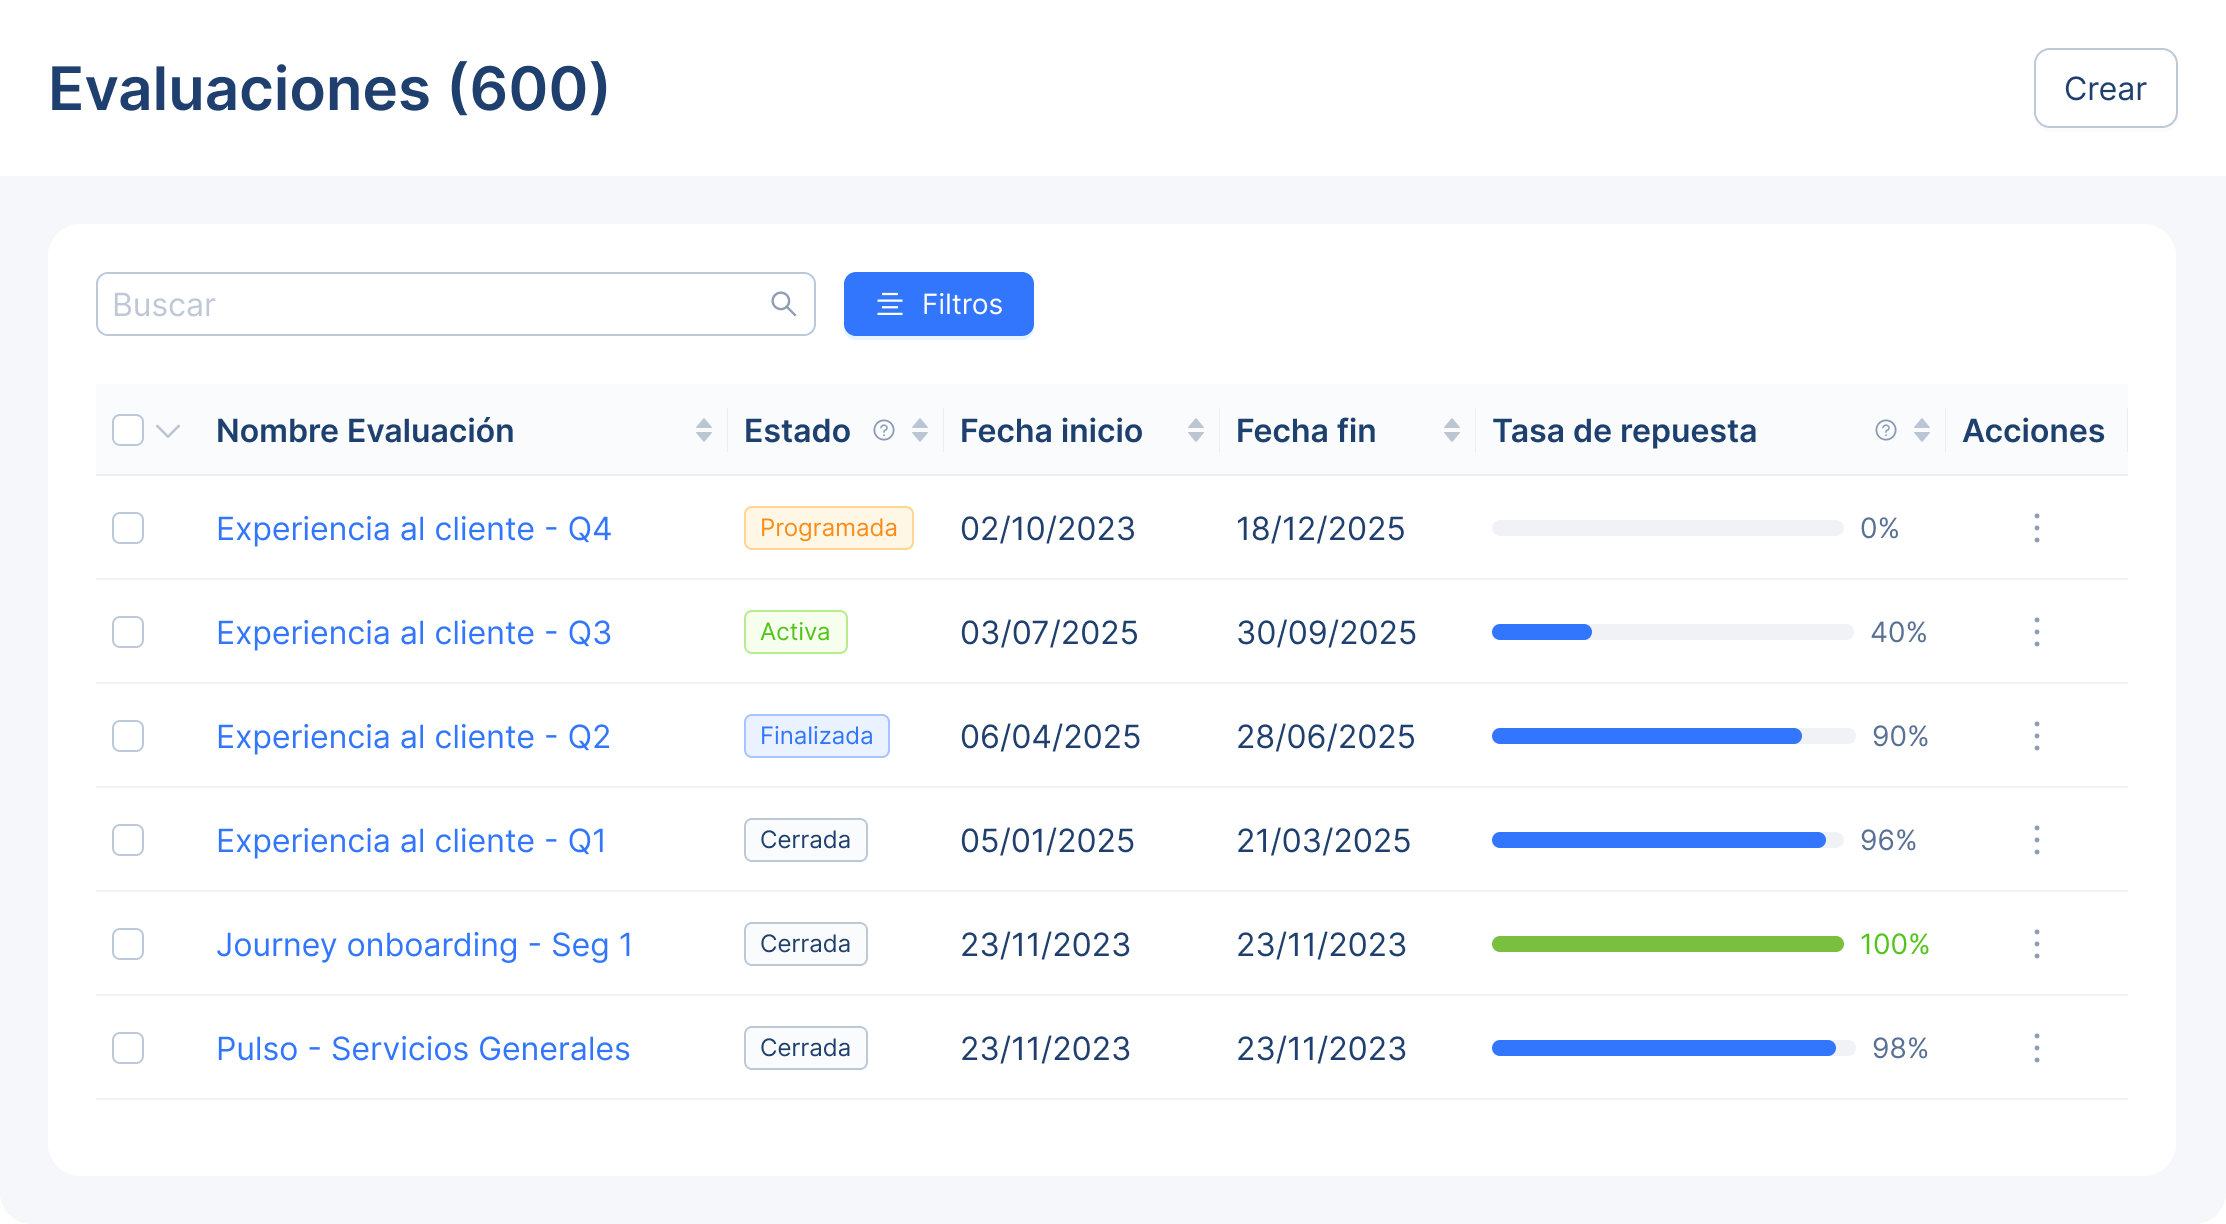Open actions menu for Experiencia al cliente - Q2
Viewport: 2226px width, 1224px height.
click(x=2037, y=736)
